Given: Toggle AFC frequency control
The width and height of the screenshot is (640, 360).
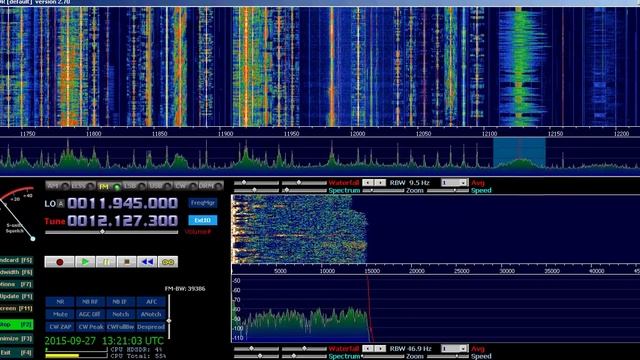Looking at the screenshot, I should pyautogui.click(x=151, y=302).
